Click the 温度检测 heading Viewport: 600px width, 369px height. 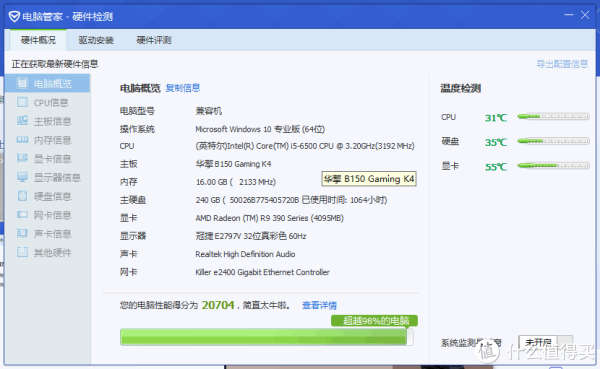pyautogui.click(x=460, y=88)
